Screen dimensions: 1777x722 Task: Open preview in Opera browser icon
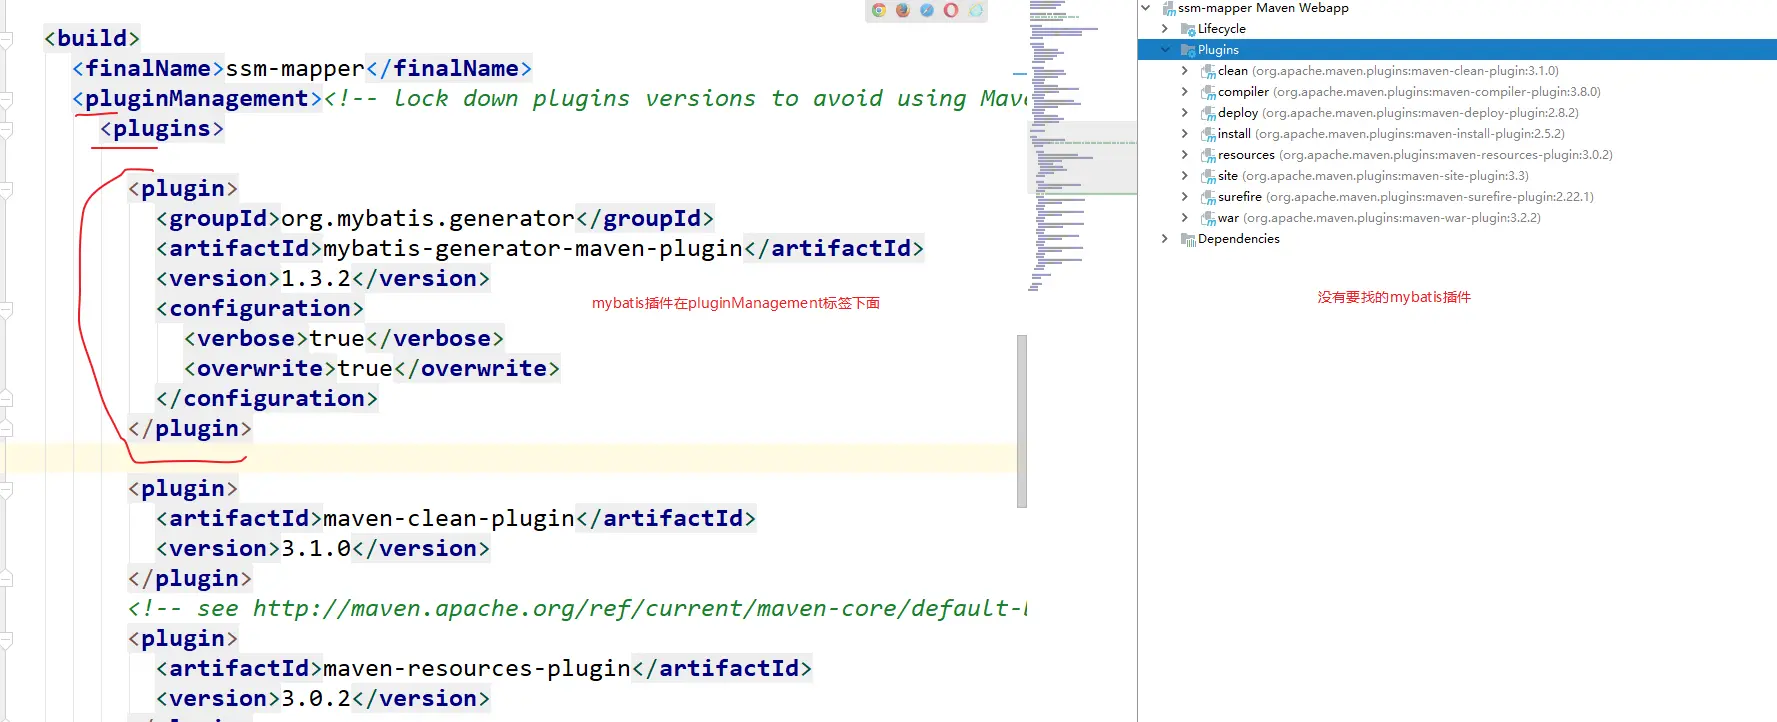(951, 10)
